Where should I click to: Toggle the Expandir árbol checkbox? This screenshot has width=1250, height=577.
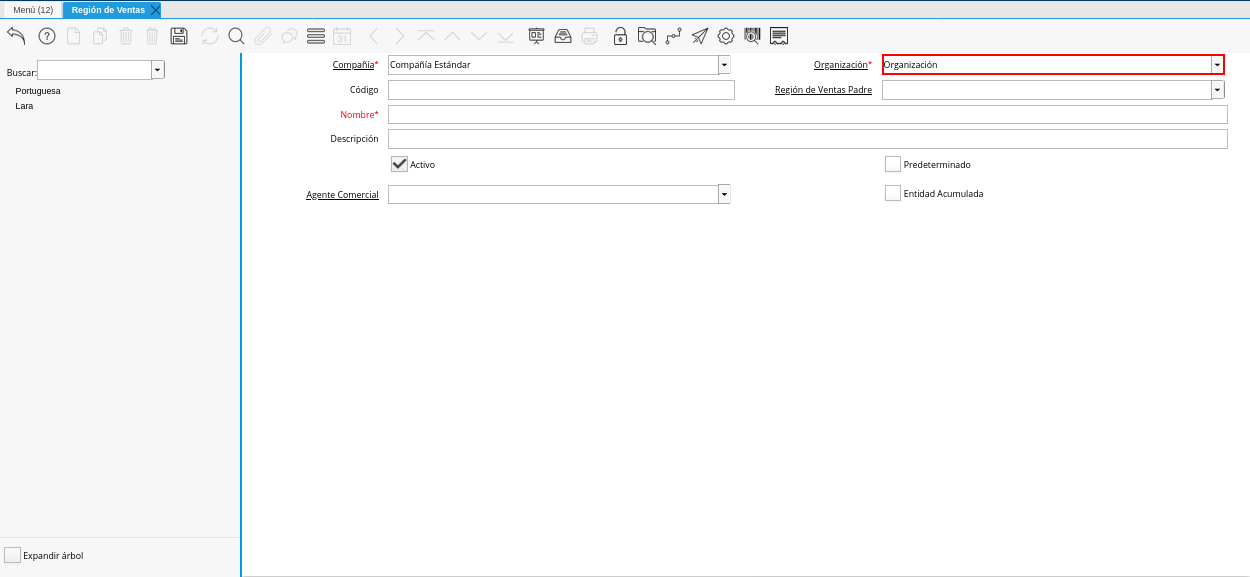12,555
